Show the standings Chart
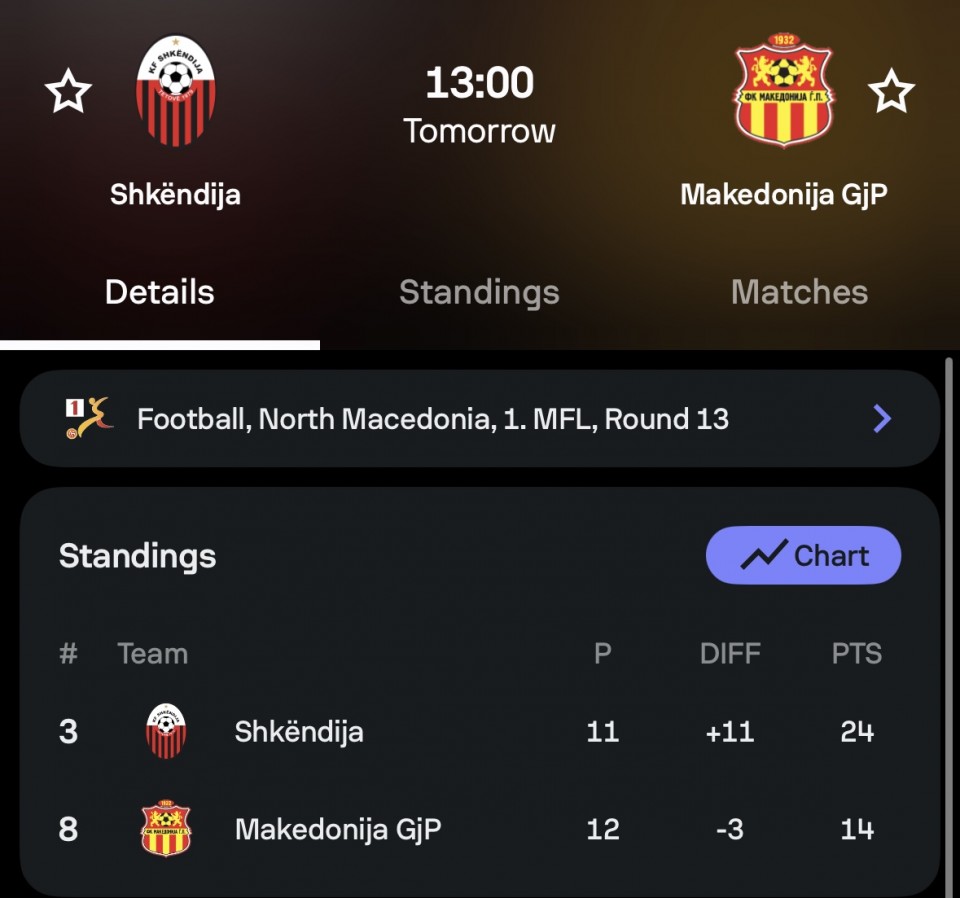 (803, 555)
